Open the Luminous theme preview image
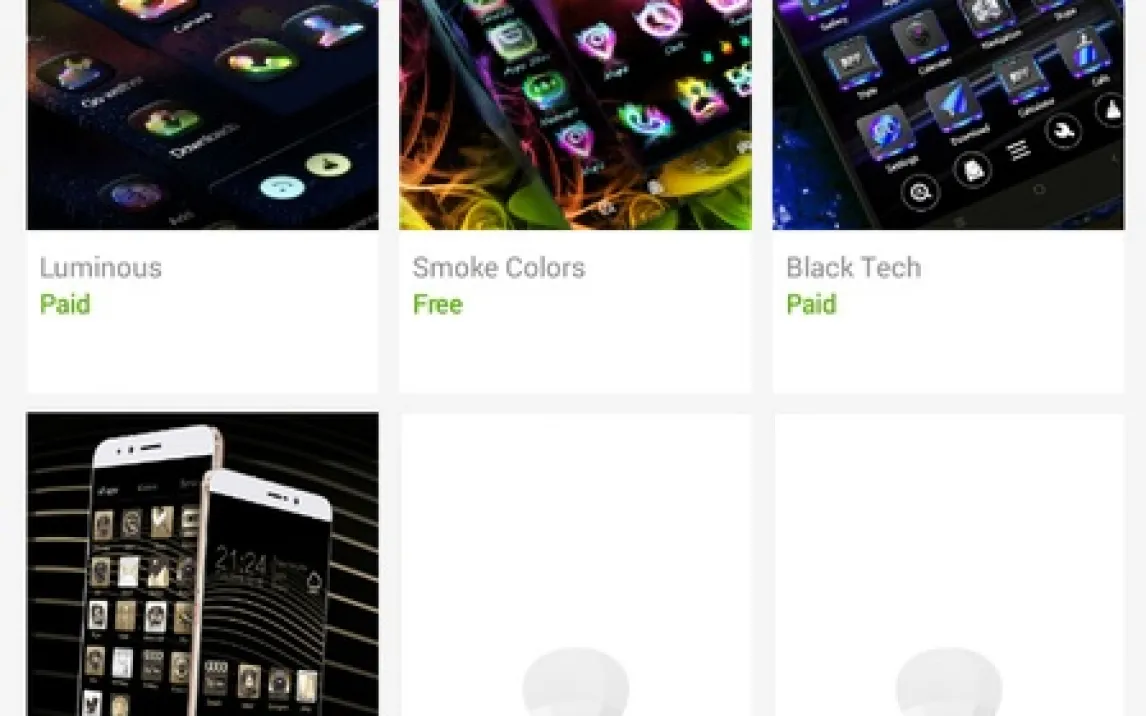 pos(202,115)
